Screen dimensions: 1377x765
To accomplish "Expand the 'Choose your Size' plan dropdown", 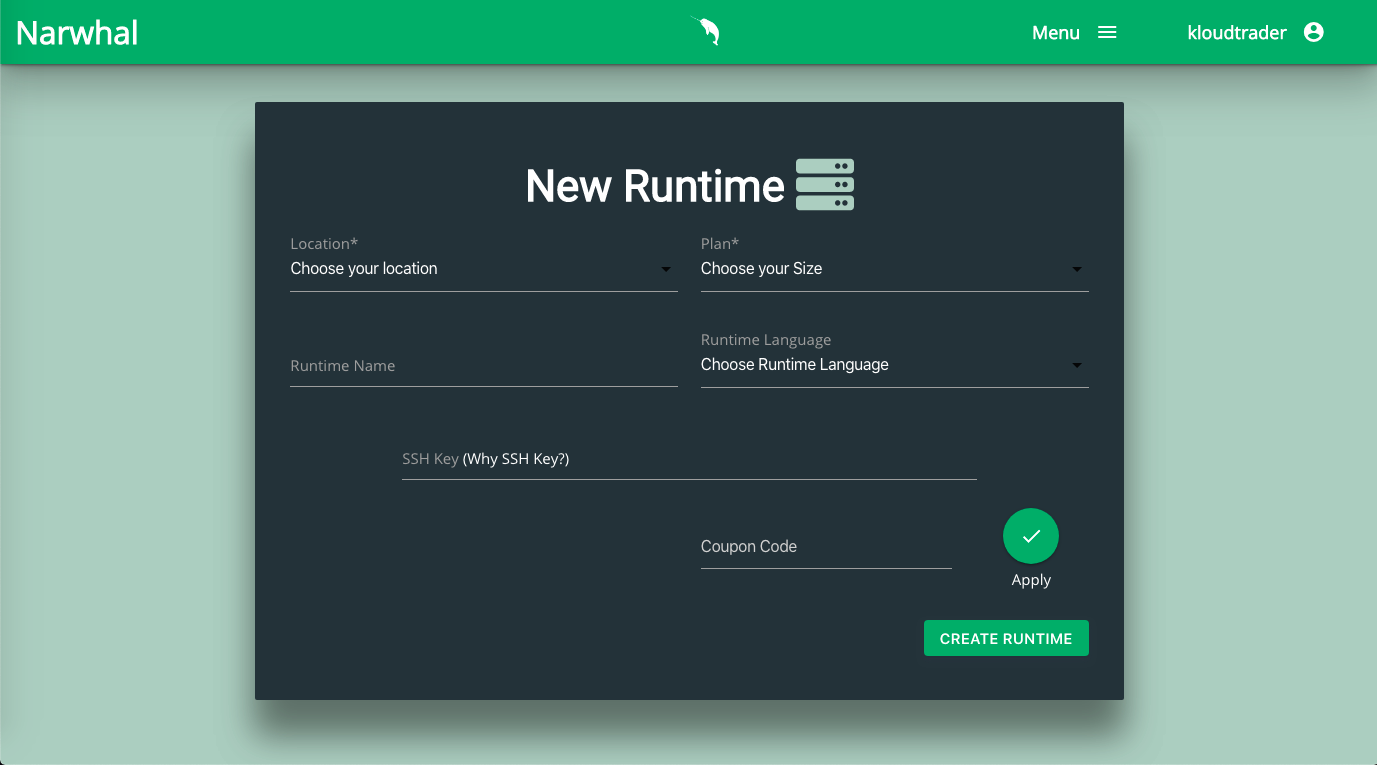I will point(880,269).
